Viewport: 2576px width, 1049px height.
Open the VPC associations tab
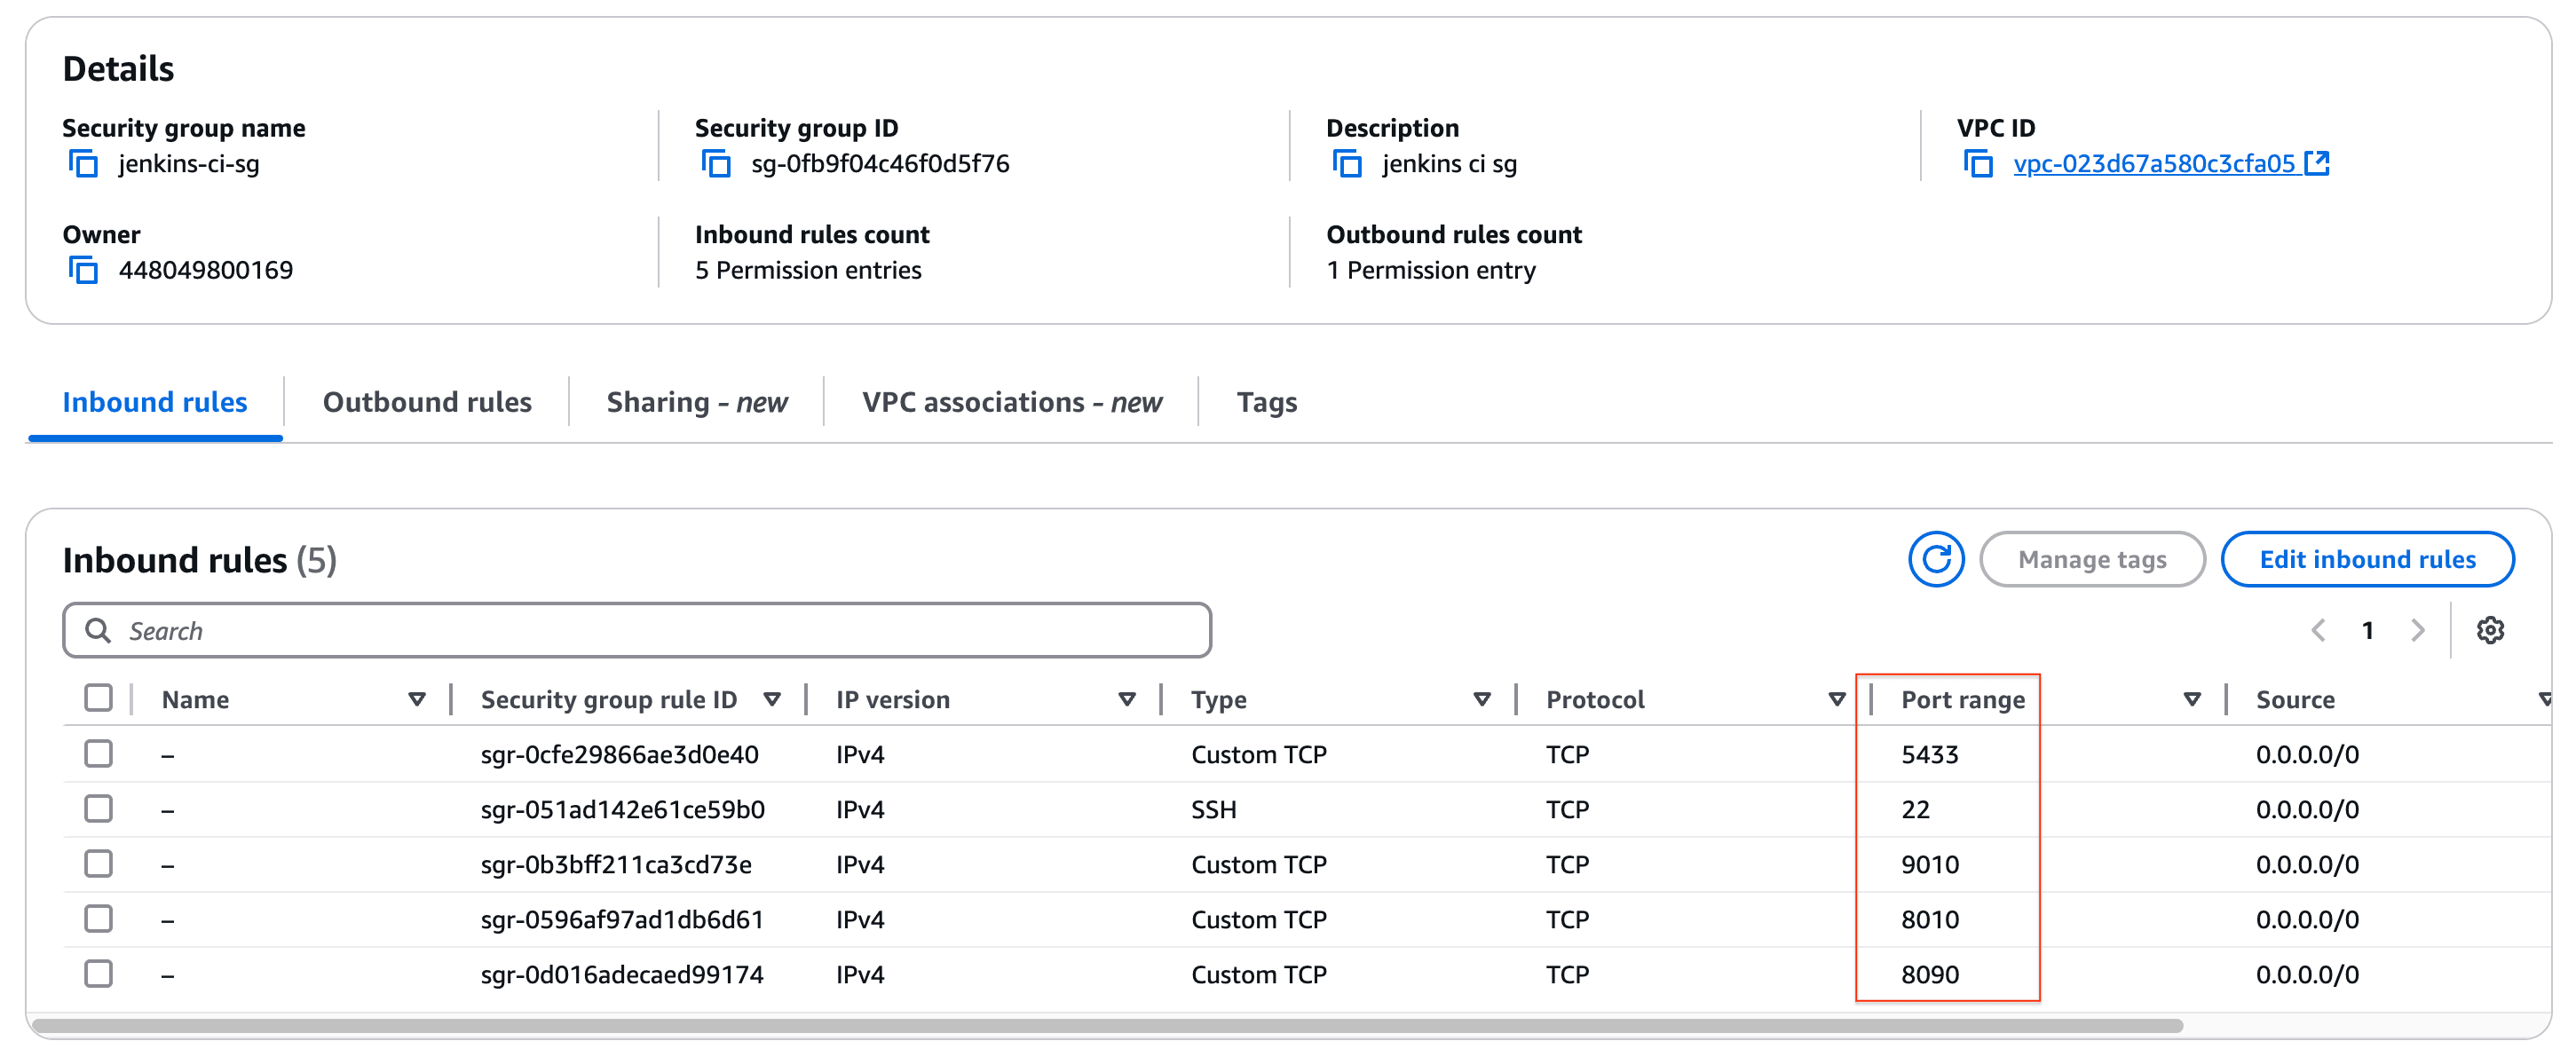1011,402
